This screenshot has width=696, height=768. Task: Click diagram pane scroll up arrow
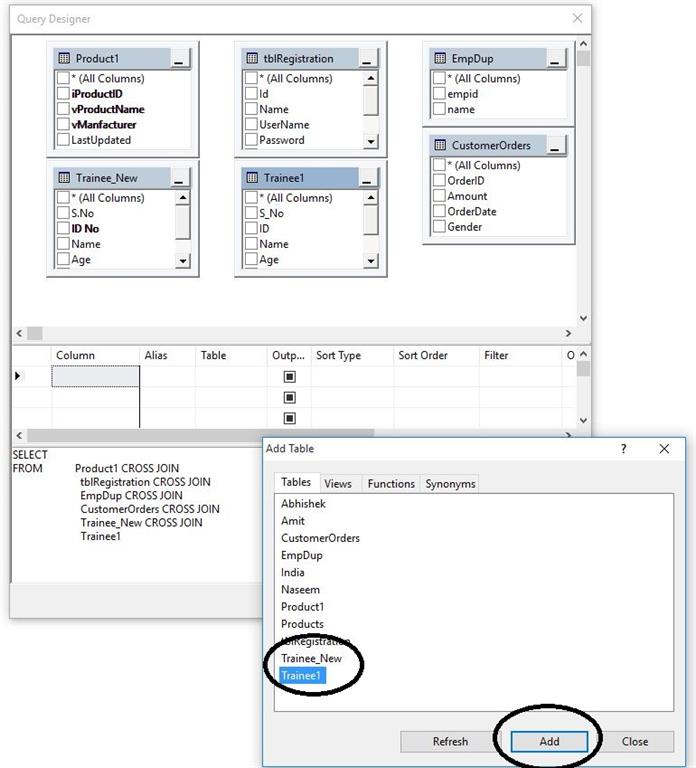[583, 44]
